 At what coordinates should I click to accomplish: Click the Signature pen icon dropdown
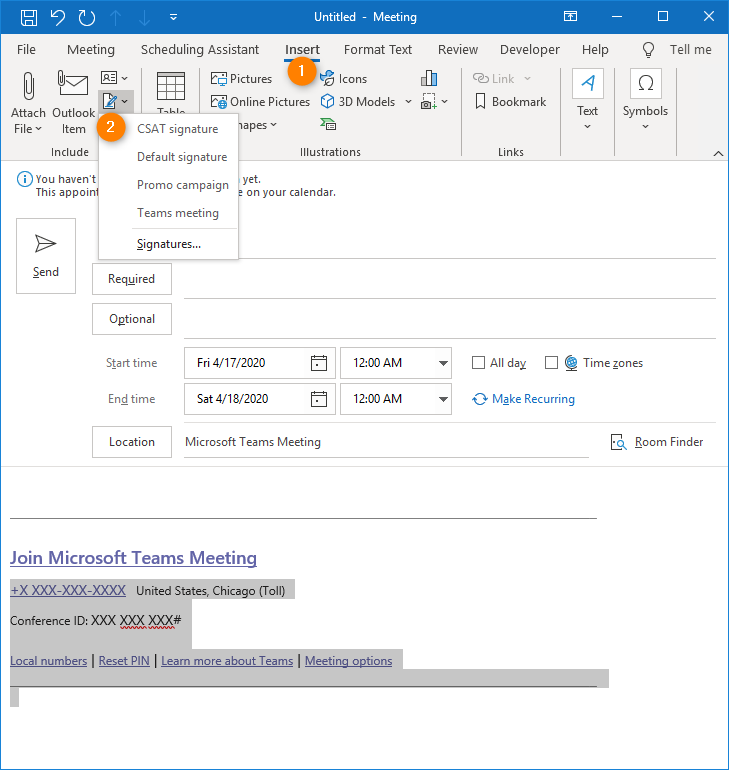[115, 102]
